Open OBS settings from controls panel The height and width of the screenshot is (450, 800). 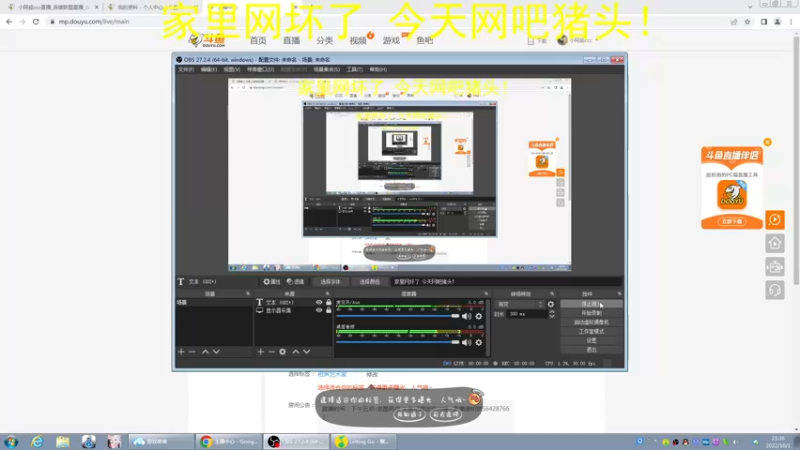591,340
